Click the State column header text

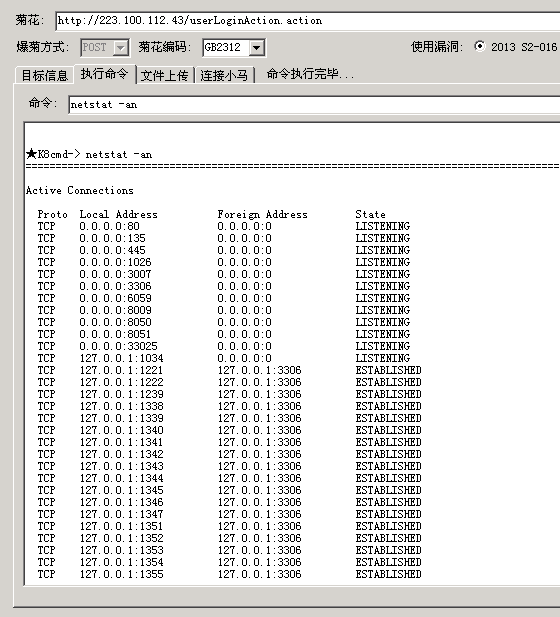click(370, 214)
